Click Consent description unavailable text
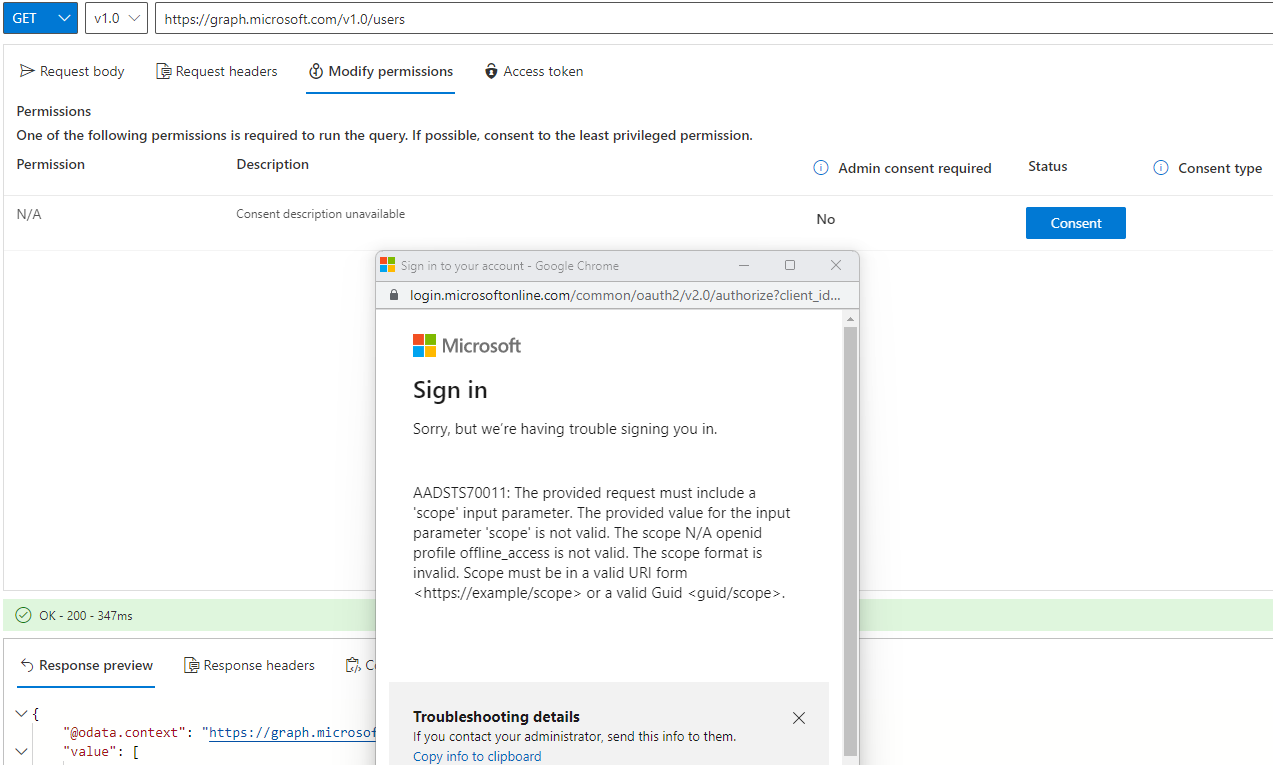 coord(320,214)
